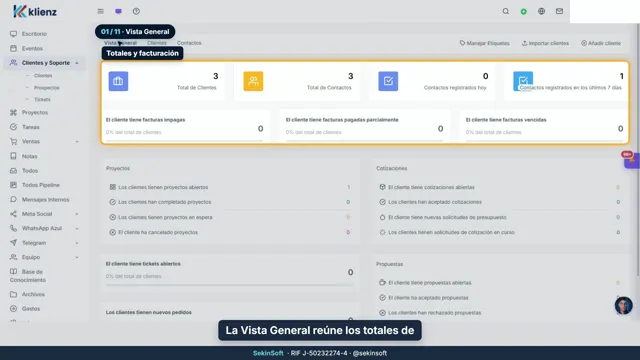Open the help question mark icon
The image size is (640, 360).
[136, 11]
